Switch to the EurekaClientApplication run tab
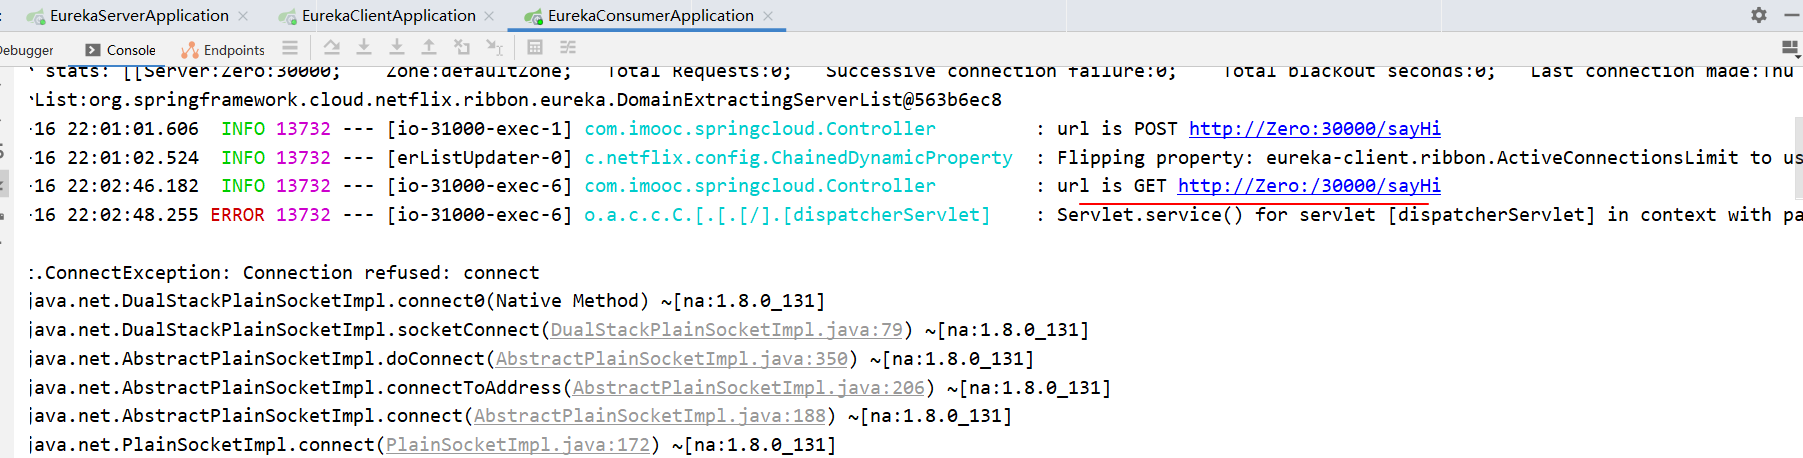The width and height of the screenshot is (1803, 458). click(x=388, y=15)
